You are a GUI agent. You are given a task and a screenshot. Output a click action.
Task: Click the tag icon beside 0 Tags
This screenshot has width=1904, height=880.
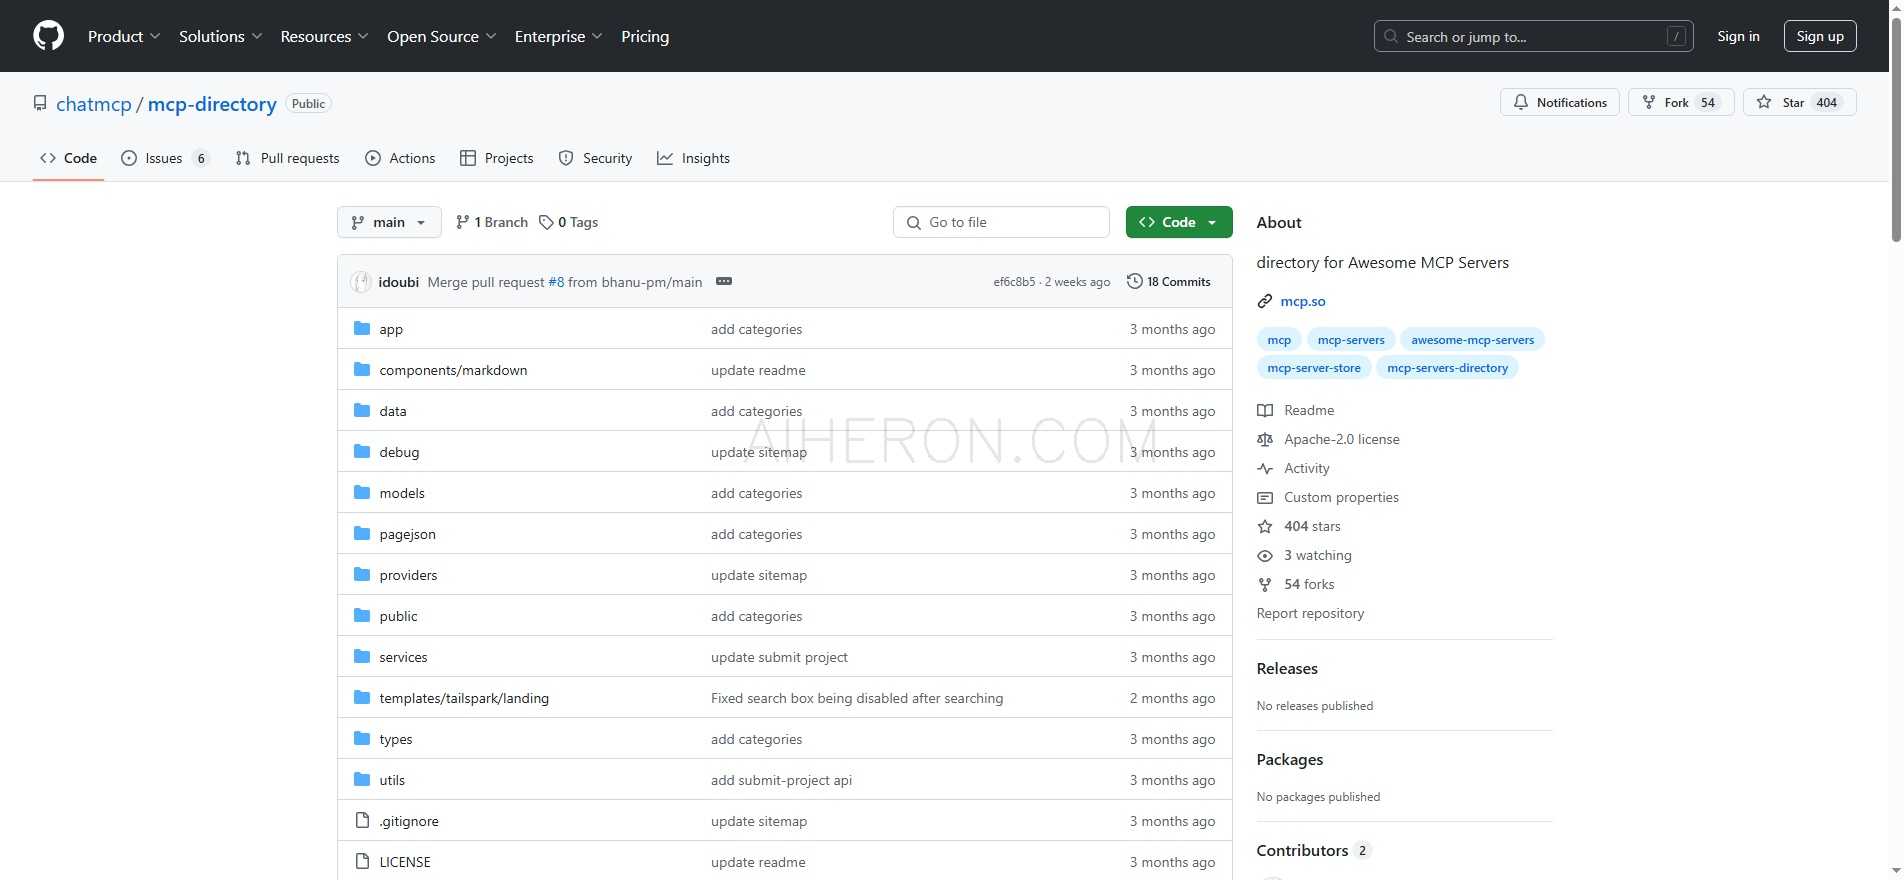[x=546, y=222]
